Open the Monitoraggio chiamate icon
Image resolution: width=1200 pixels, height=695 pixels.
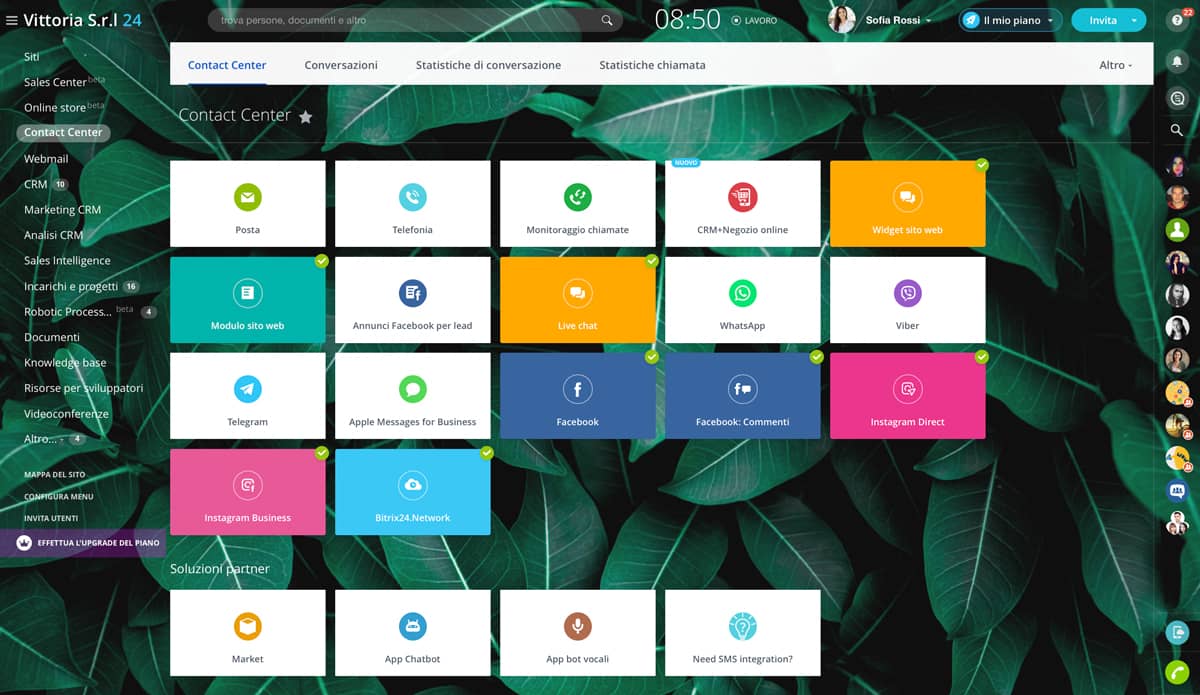point(577,197)
